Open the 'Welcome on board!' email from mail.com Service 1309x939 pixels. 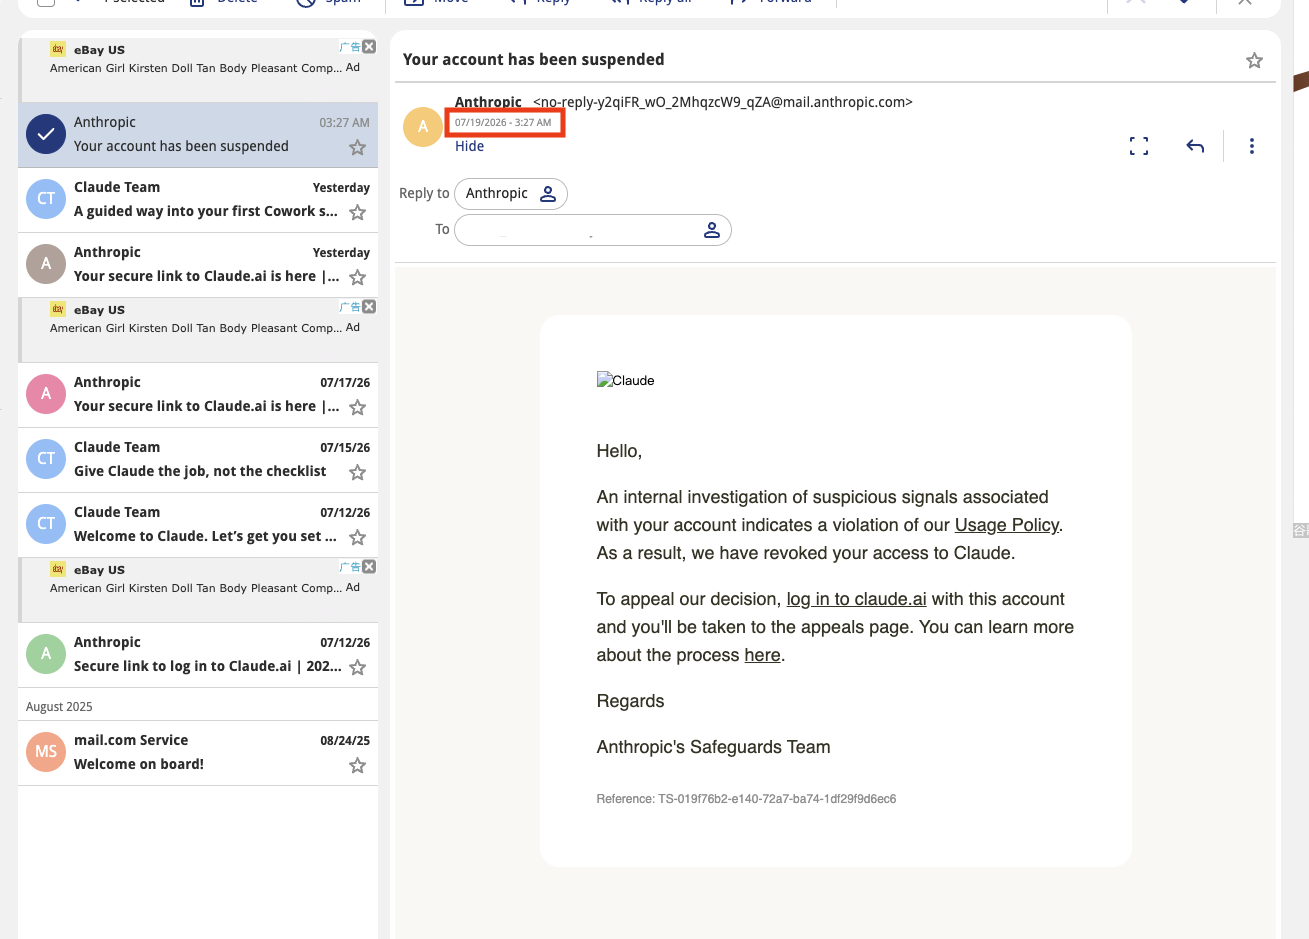[x=198, y=753]
